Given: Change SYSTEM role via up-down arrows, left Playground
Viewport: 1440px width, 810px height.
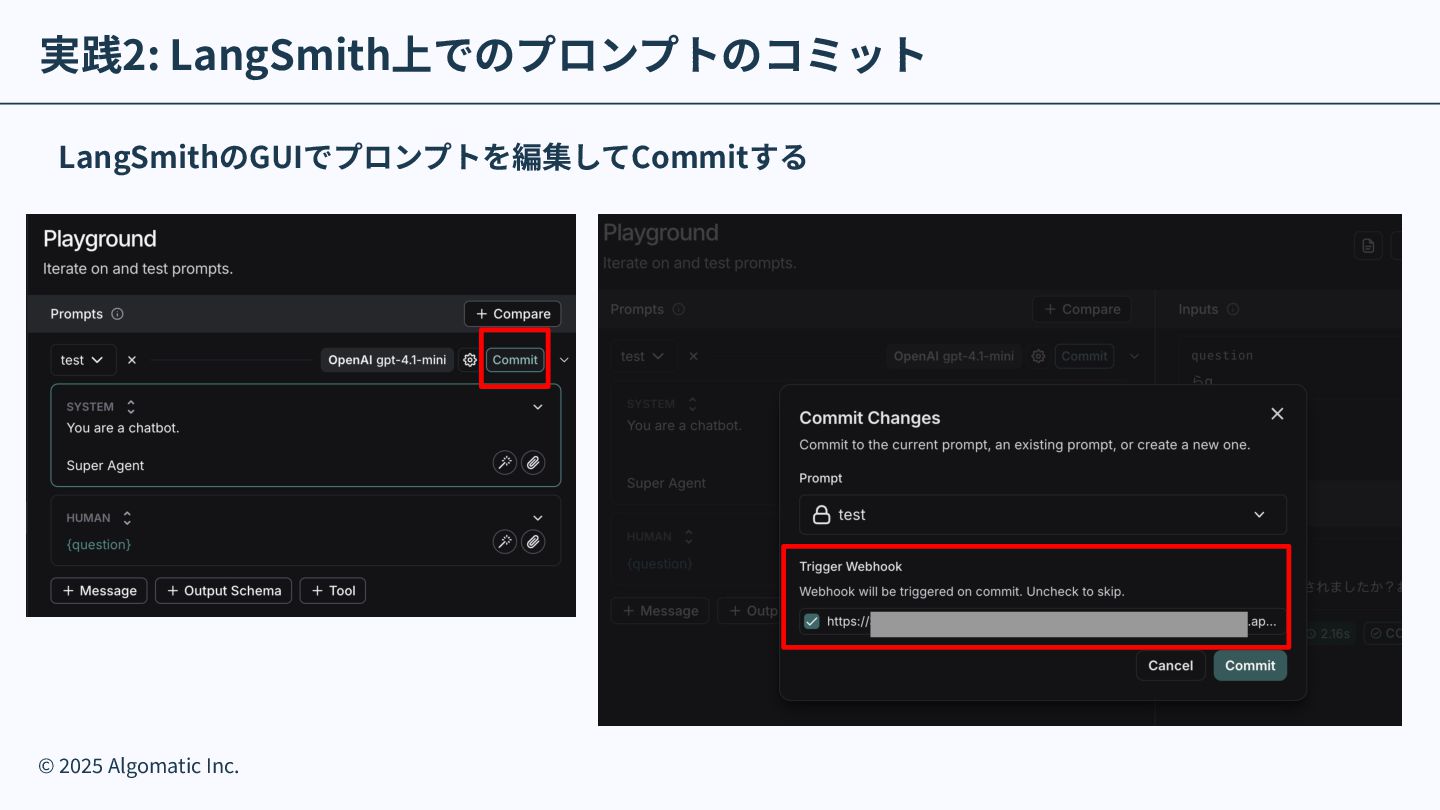Looking at the screenshot, I should point(131,407).
